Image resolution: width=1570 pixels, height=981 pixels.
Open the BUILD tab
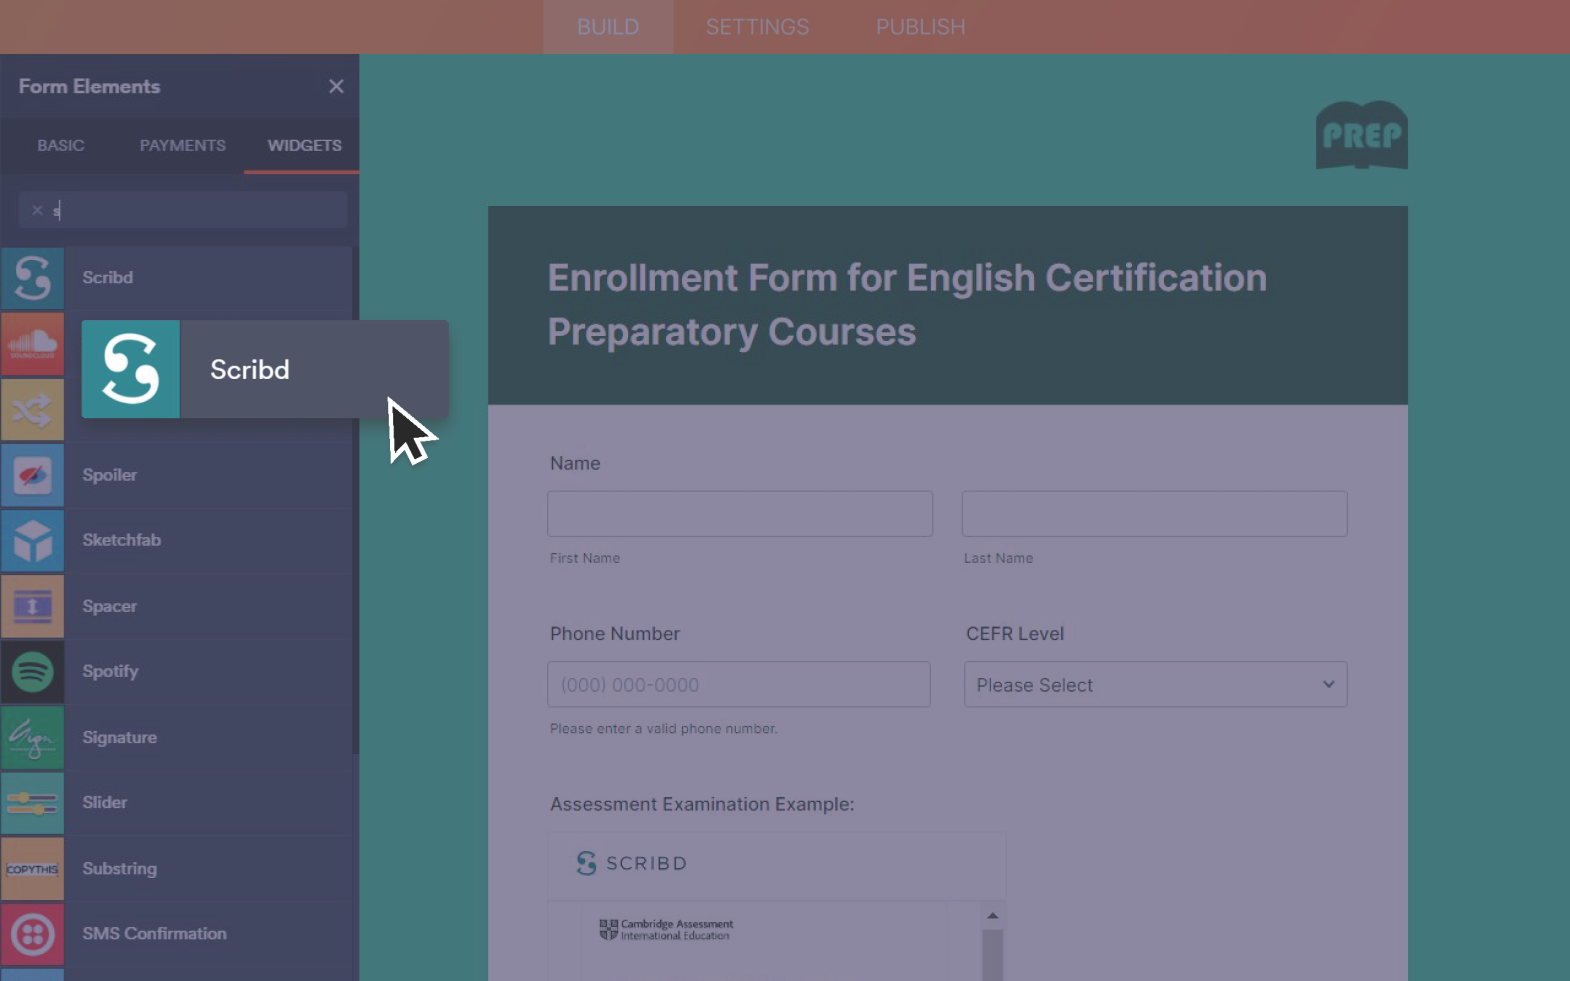point(608,27)
